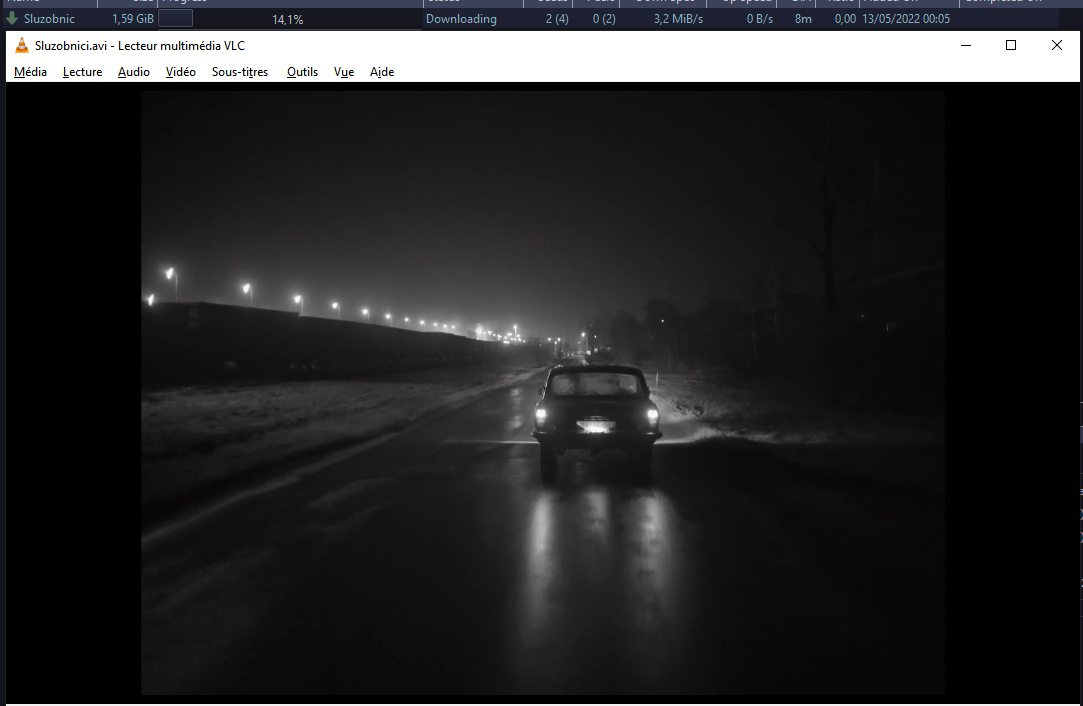Open the Lecture menu in VLC
The height and width of the screenshot is (706, 1083).
coord(82,72)
